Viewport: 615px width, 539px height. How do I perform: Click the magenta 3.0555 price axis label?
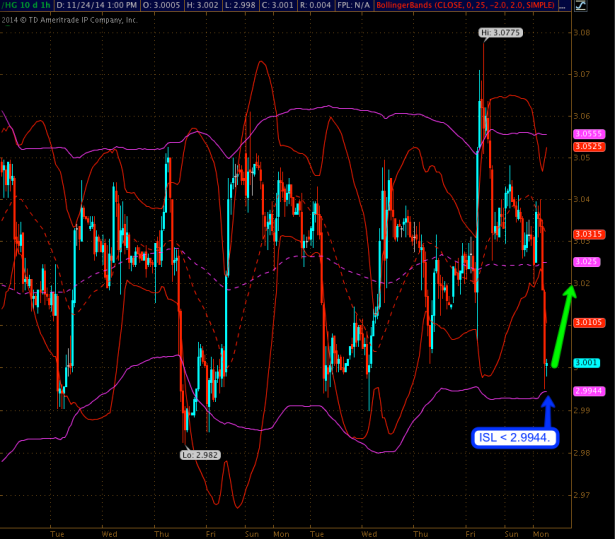click(586, 134)
